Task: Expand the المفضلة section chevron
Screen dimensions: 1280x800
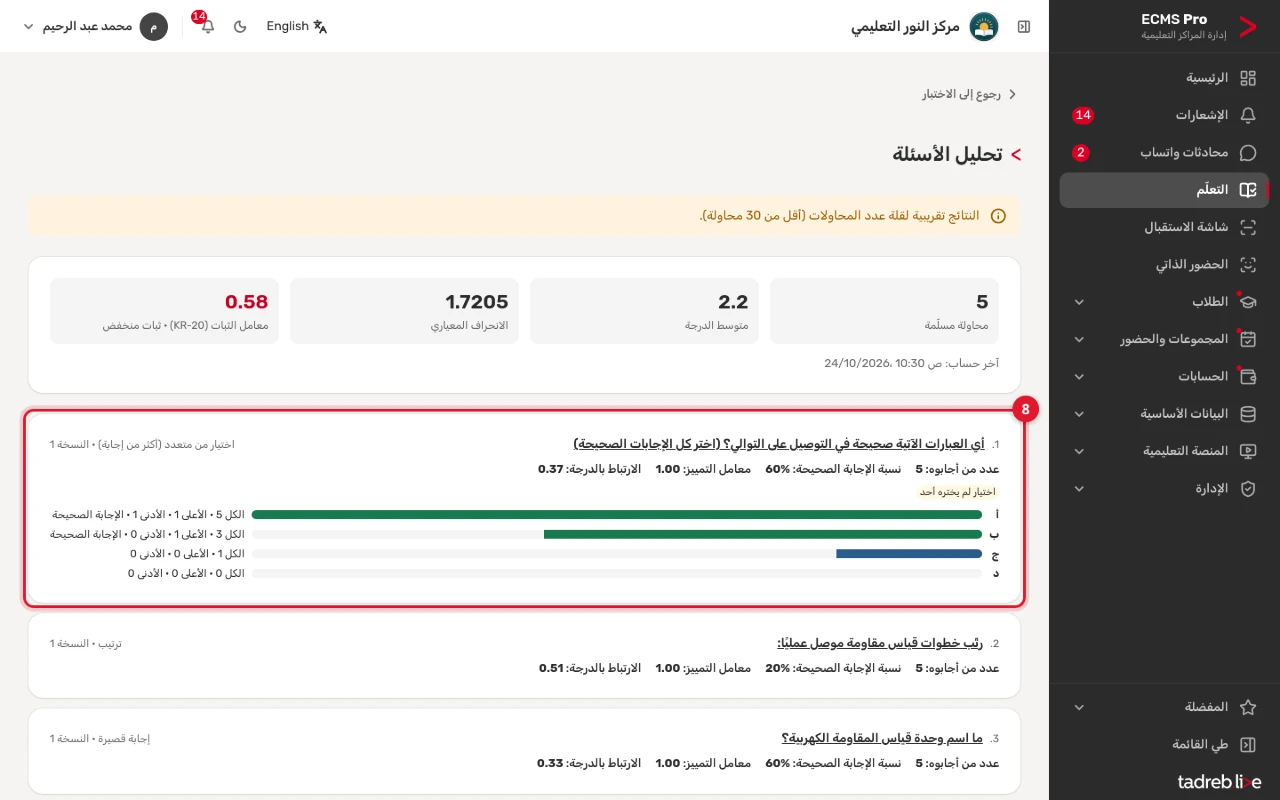Action: click(1079, 707)
